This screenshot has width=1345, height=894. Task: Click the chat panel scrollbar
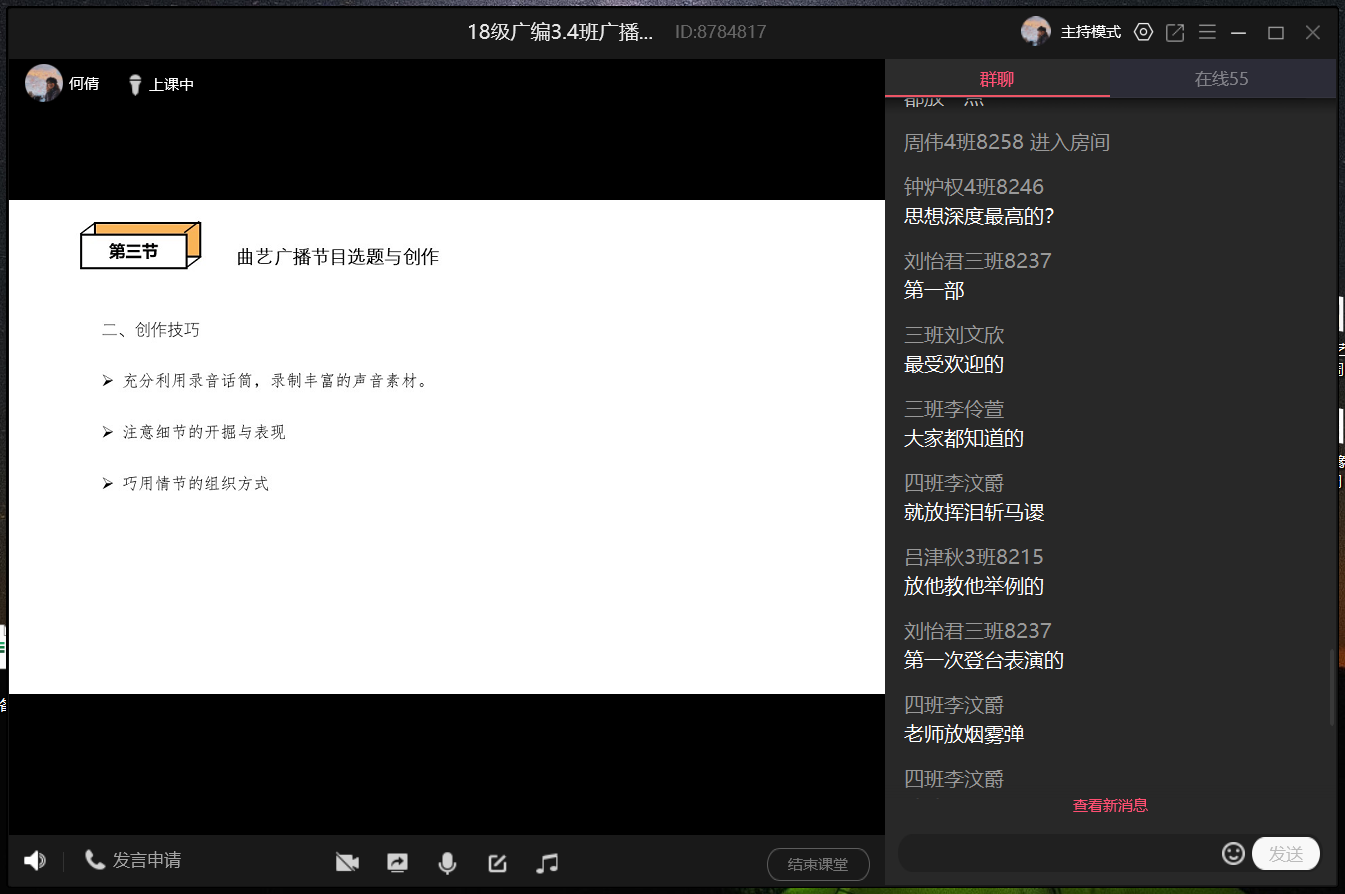point(1331,688)
